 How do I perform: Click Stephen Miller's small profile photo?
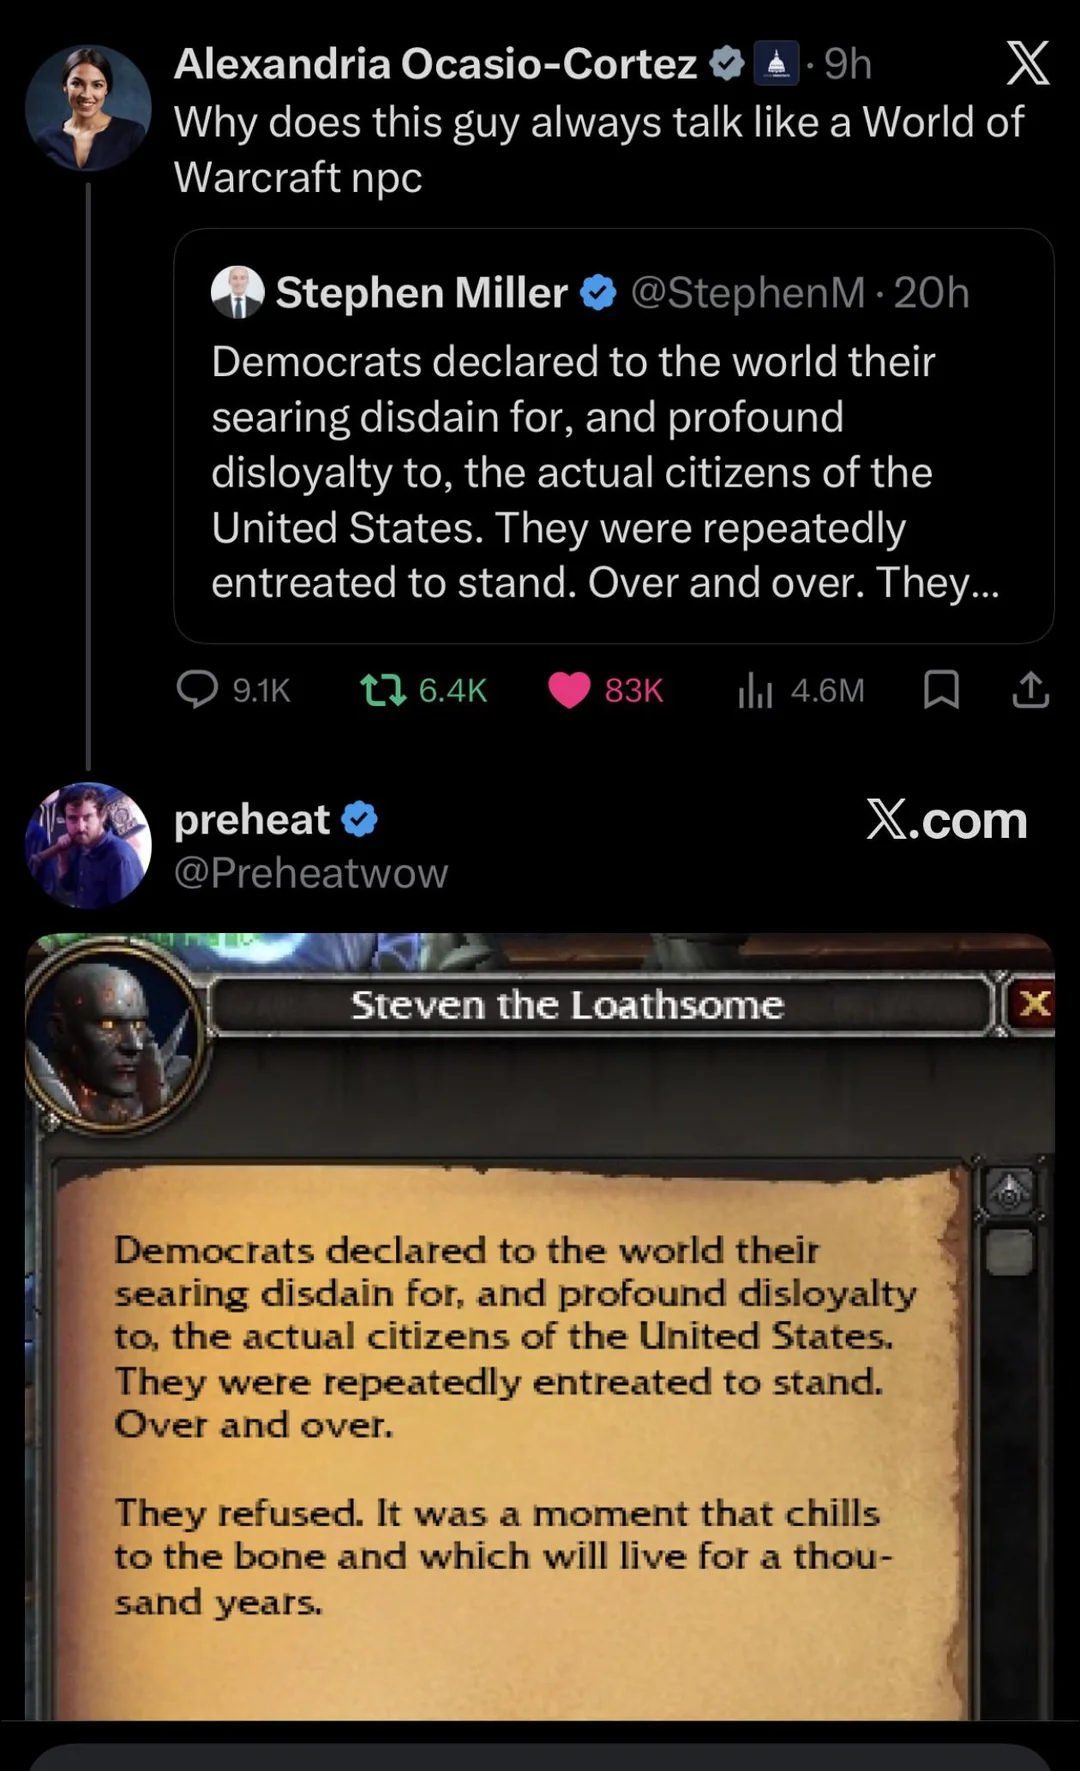click(237, 292)
